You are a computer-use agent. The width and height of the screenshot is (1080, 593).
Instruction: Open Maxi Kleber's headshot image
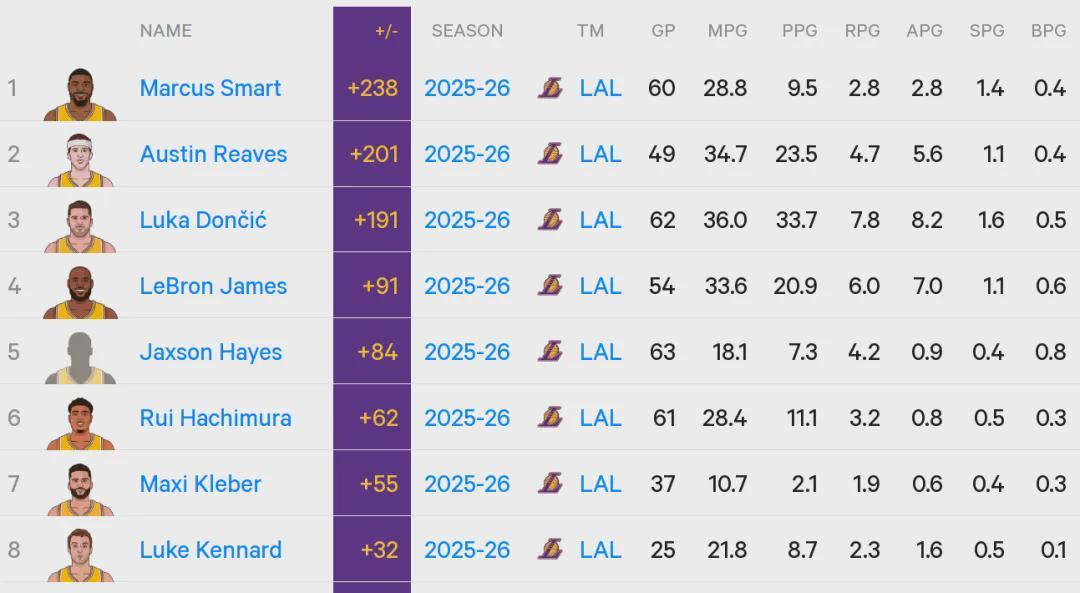pos(80,488)
